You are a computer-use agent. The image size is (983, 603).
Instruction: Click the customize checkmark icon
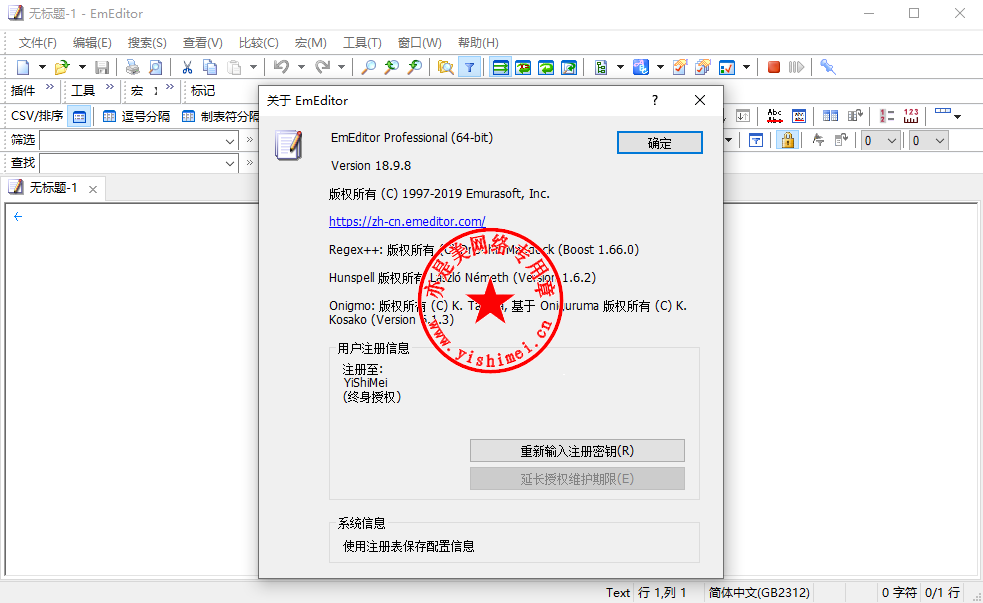click(727, 67)
